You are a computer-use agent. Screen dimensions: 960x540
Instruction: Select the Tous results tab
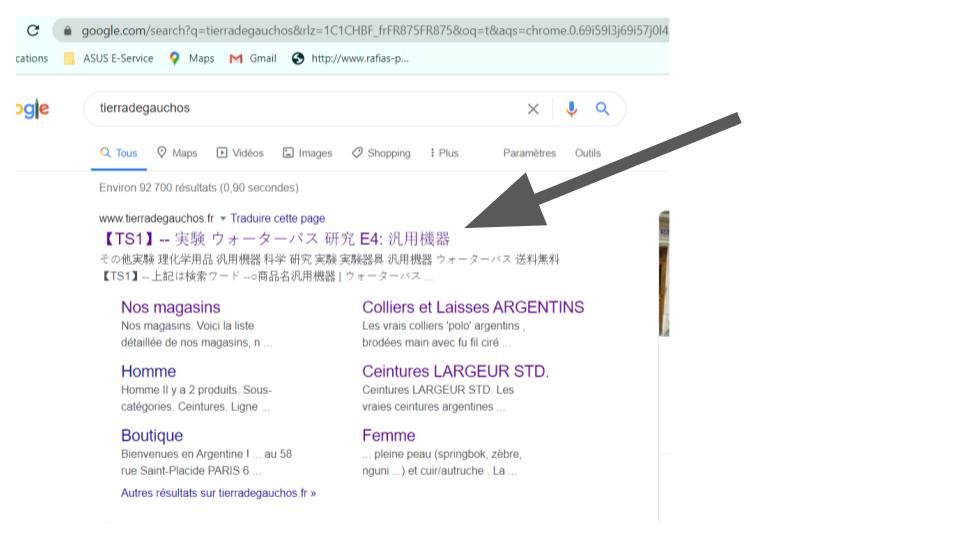pos(119,153)
